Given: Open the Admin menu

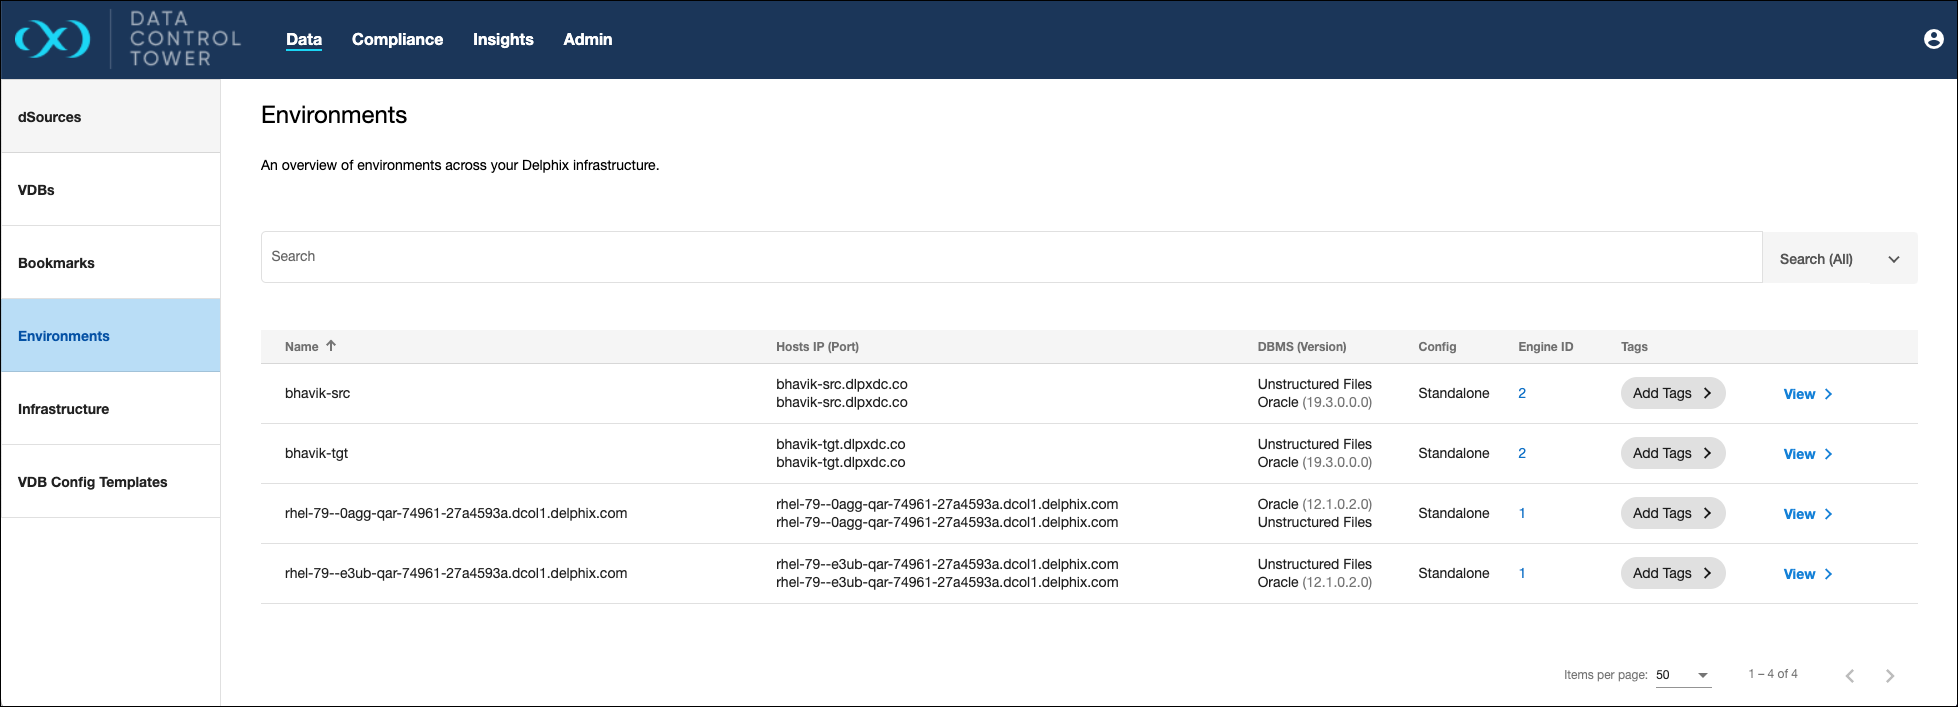Looking at the screenshot, I should (587, 39).
